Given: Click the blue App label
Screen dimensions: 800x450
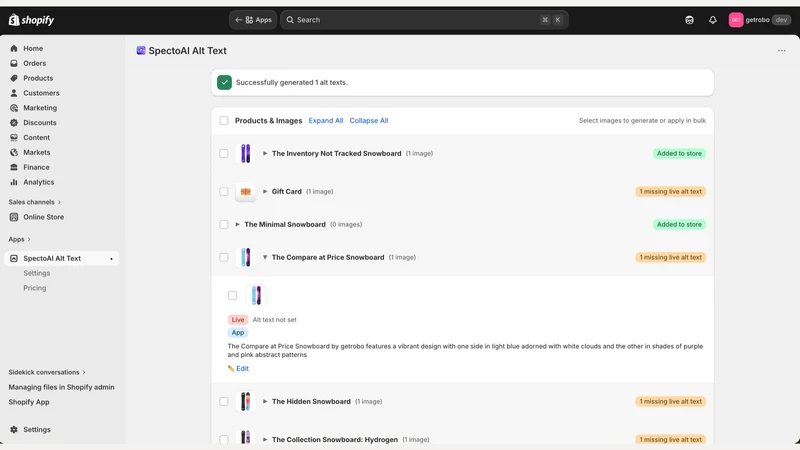Looking at the screenshot, I should tap(238, 333).
